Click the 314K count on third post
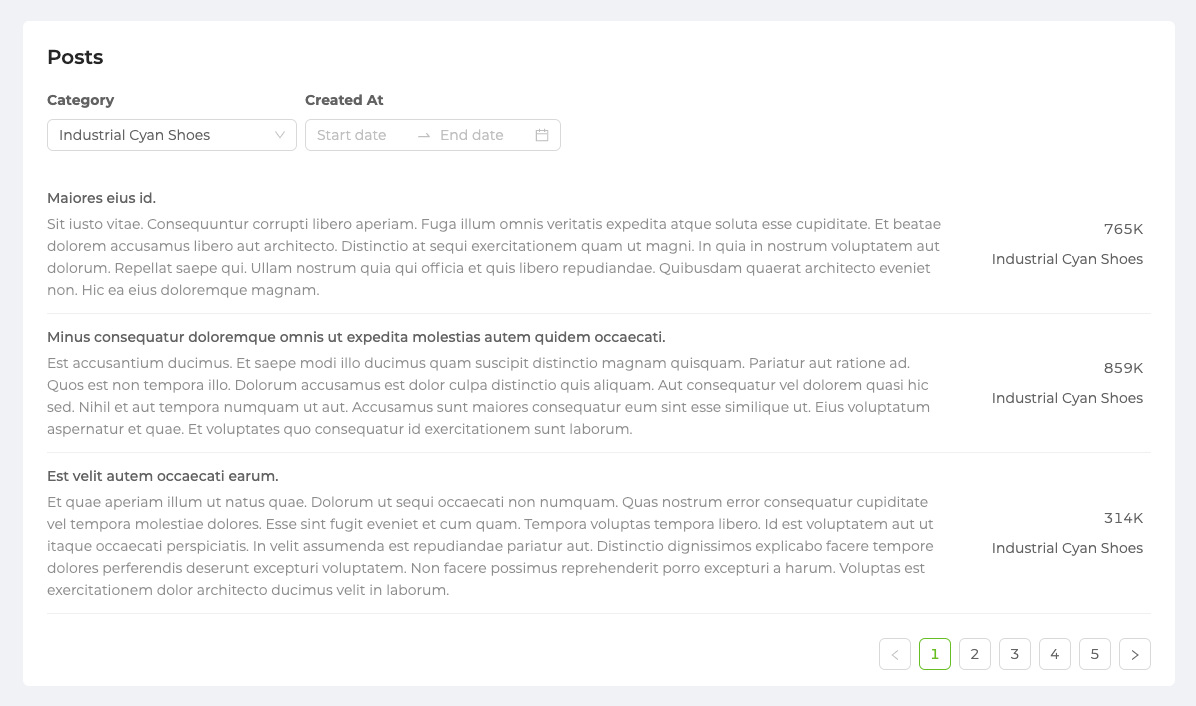 click(1123, 518)
